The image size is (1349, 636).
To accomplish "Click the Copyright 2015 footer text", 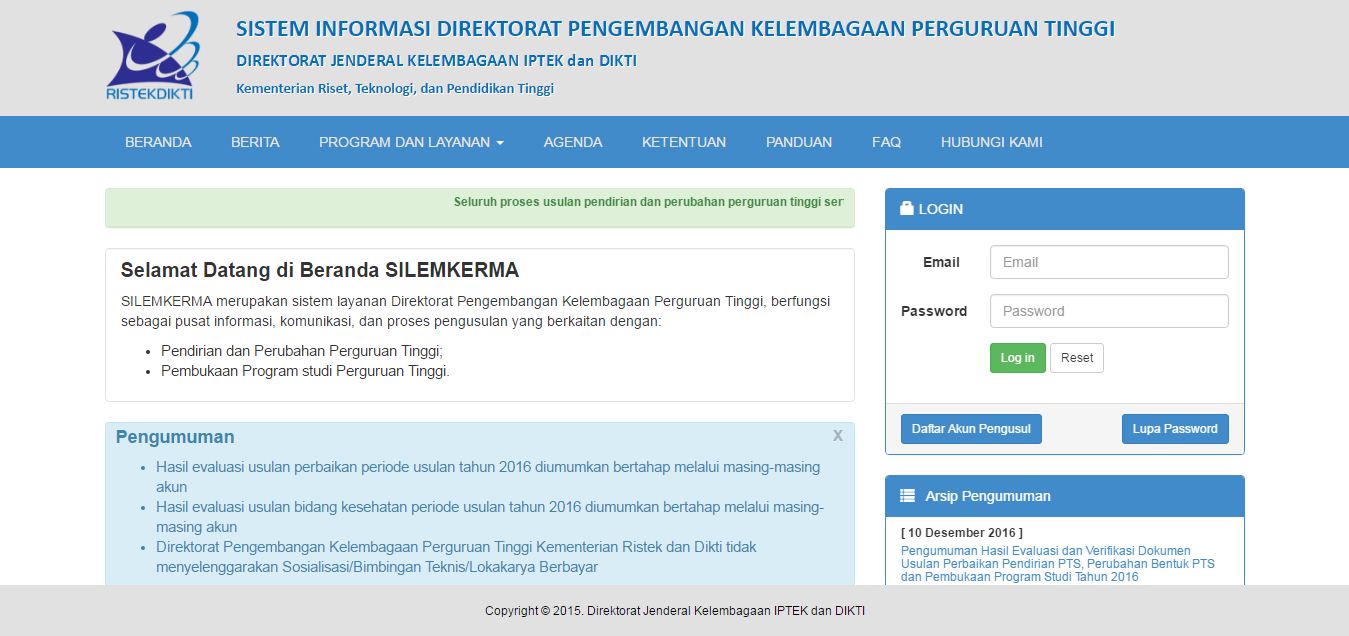I will tap(675, 611).
